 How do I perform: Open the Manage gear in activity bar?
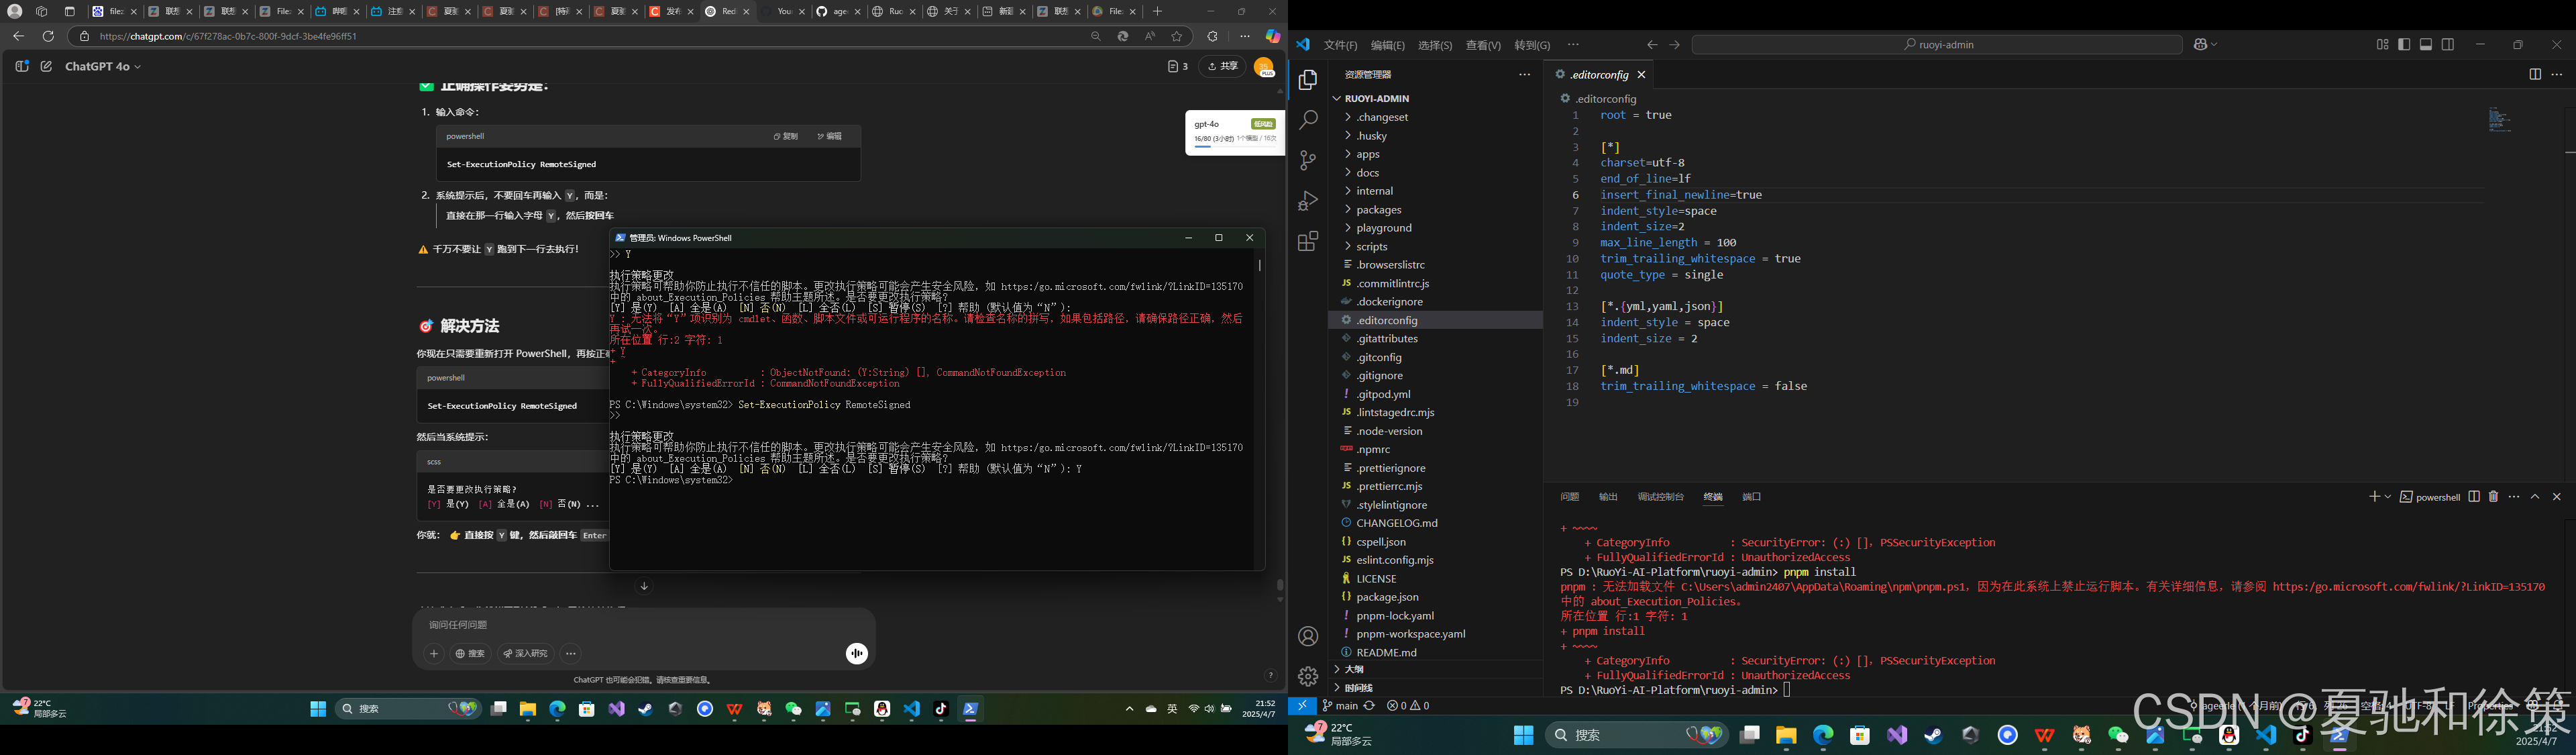point(1307,676)
